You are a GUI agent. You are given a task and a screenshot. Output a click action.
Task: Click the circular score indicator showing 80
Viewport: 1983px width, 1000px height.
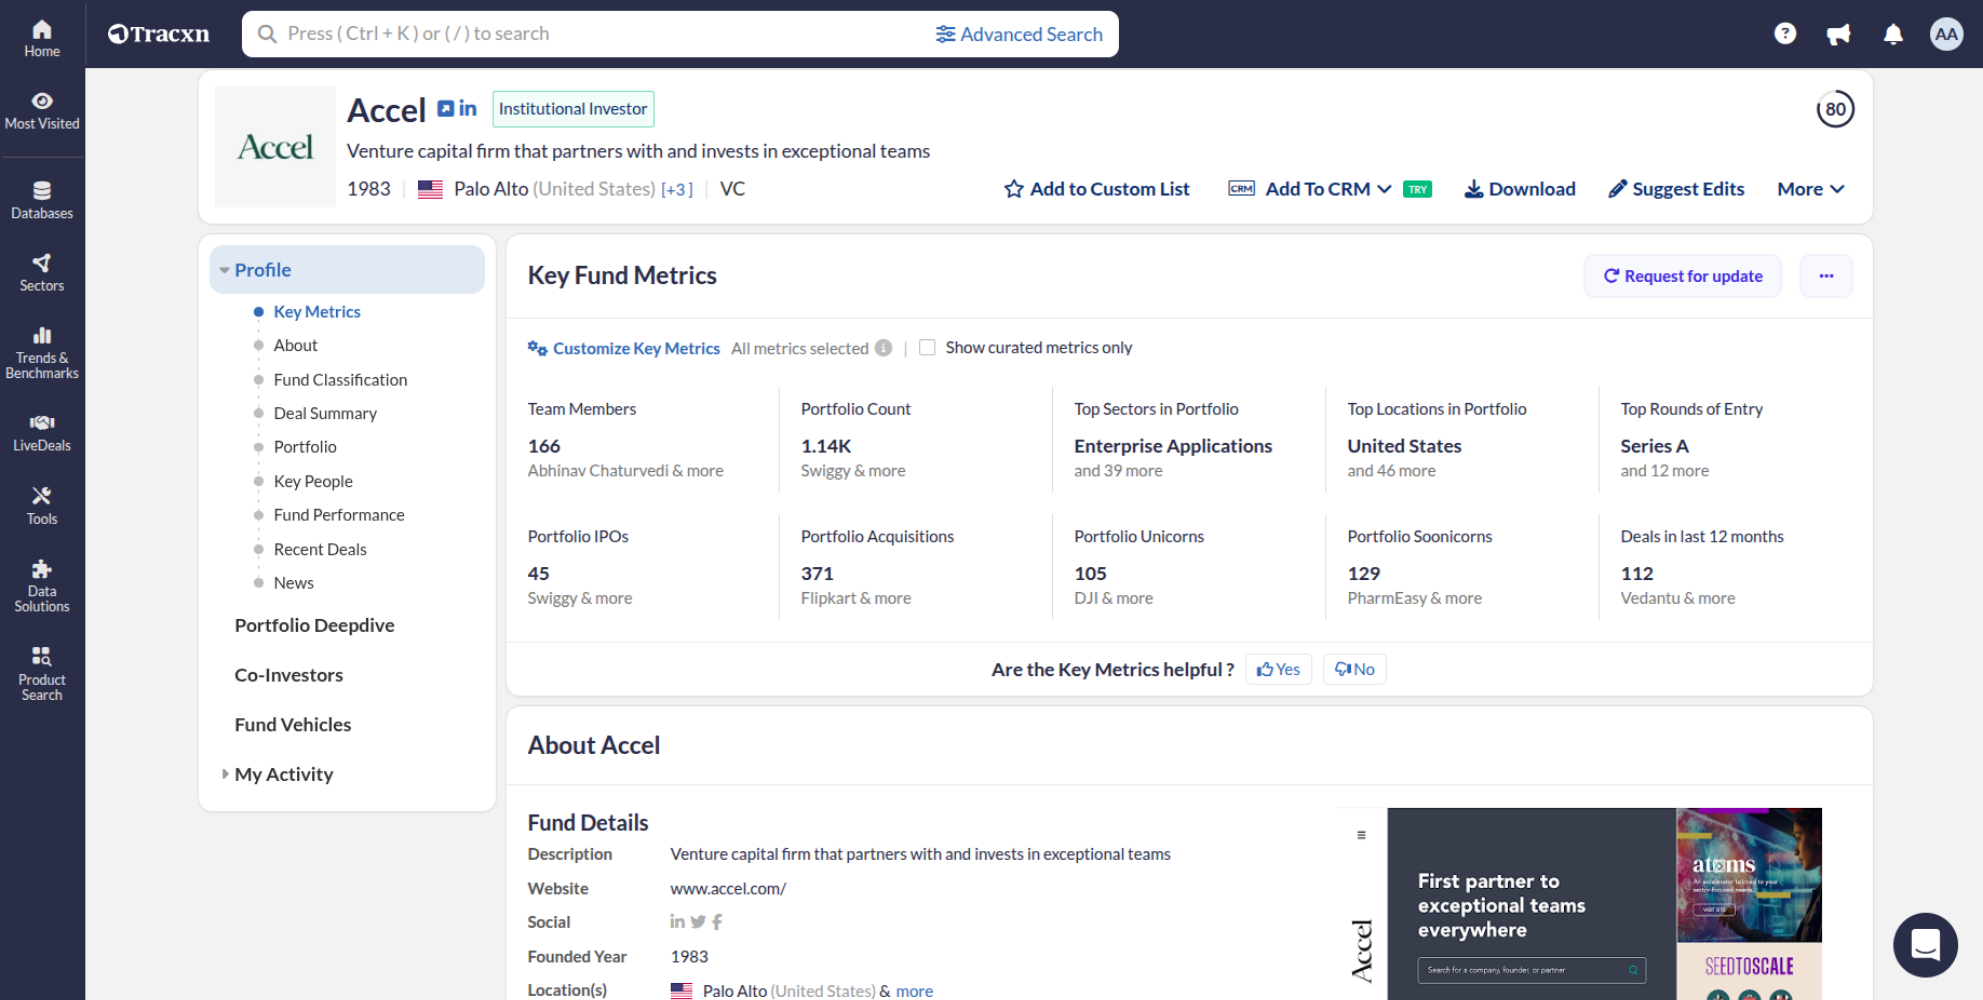tap(1835, 109)
